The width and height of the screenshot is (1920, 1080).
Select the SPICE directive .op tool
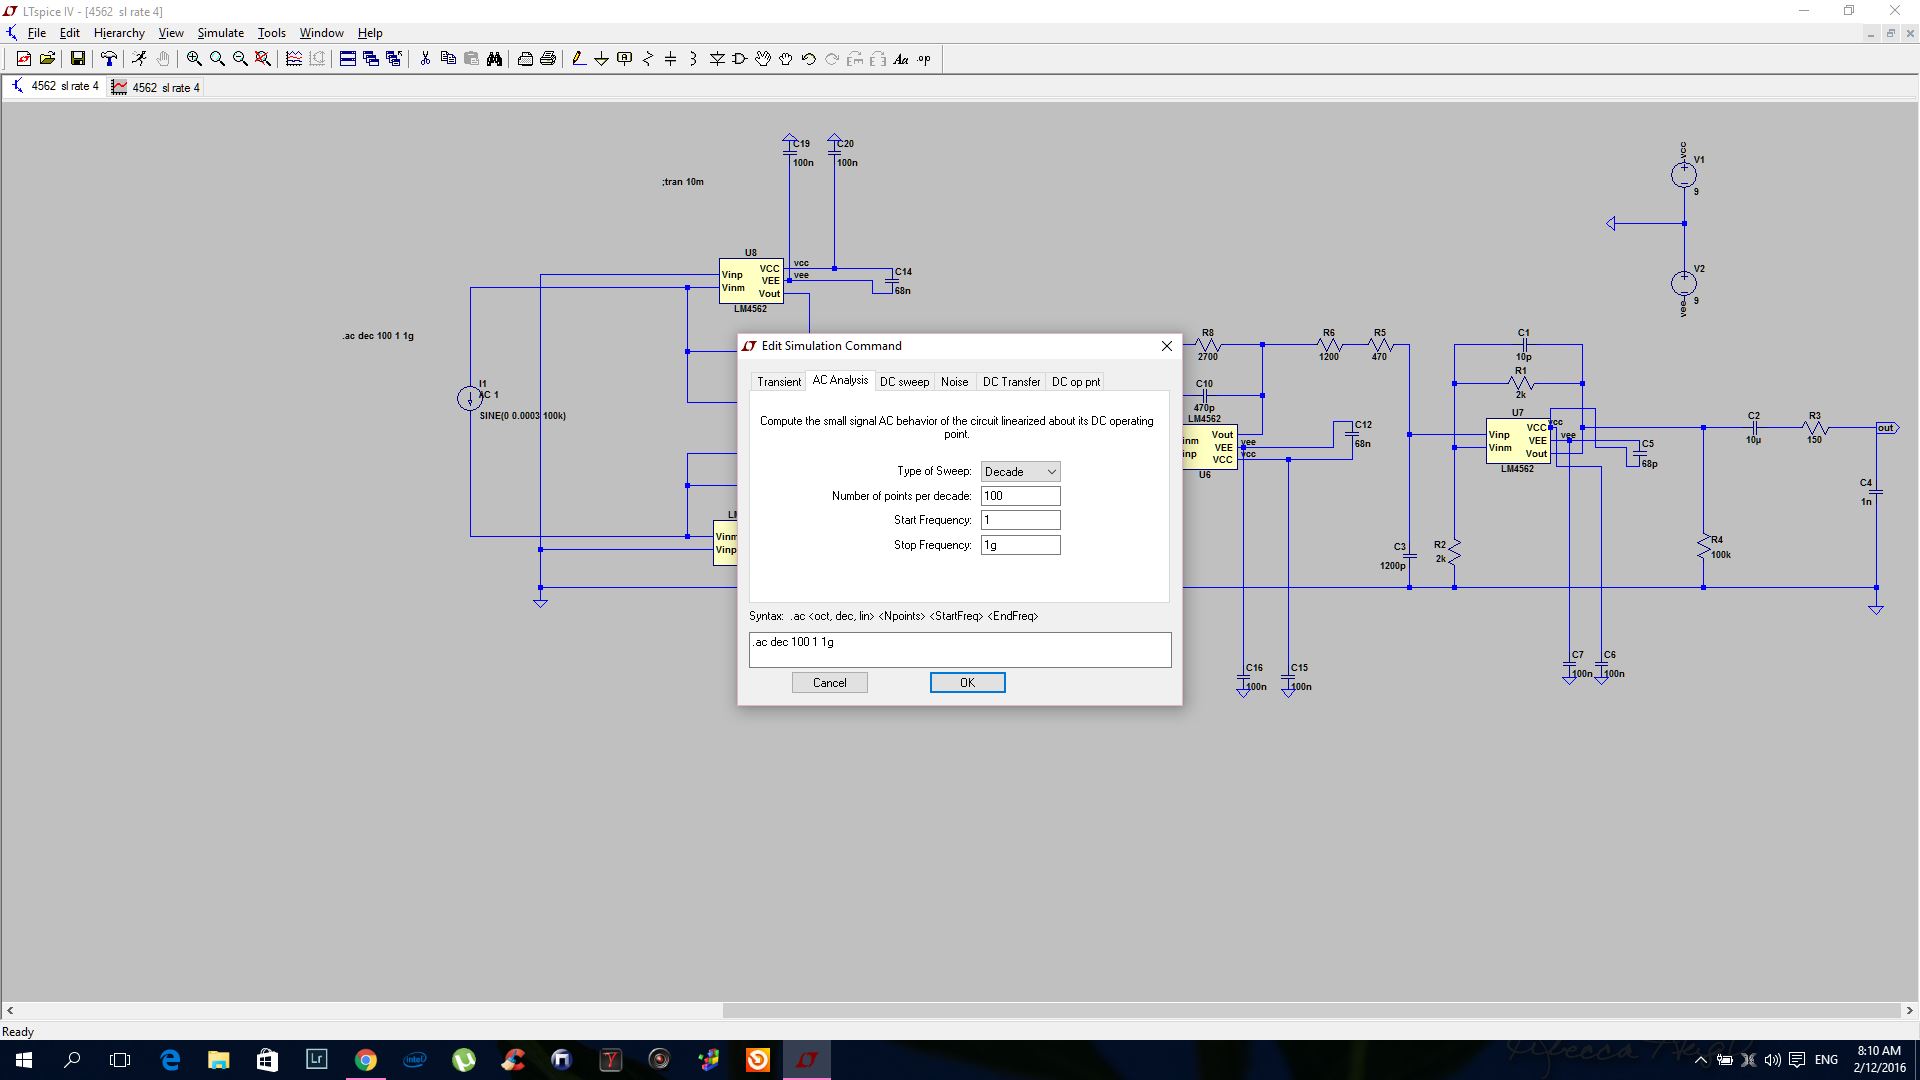pos(924,59)
